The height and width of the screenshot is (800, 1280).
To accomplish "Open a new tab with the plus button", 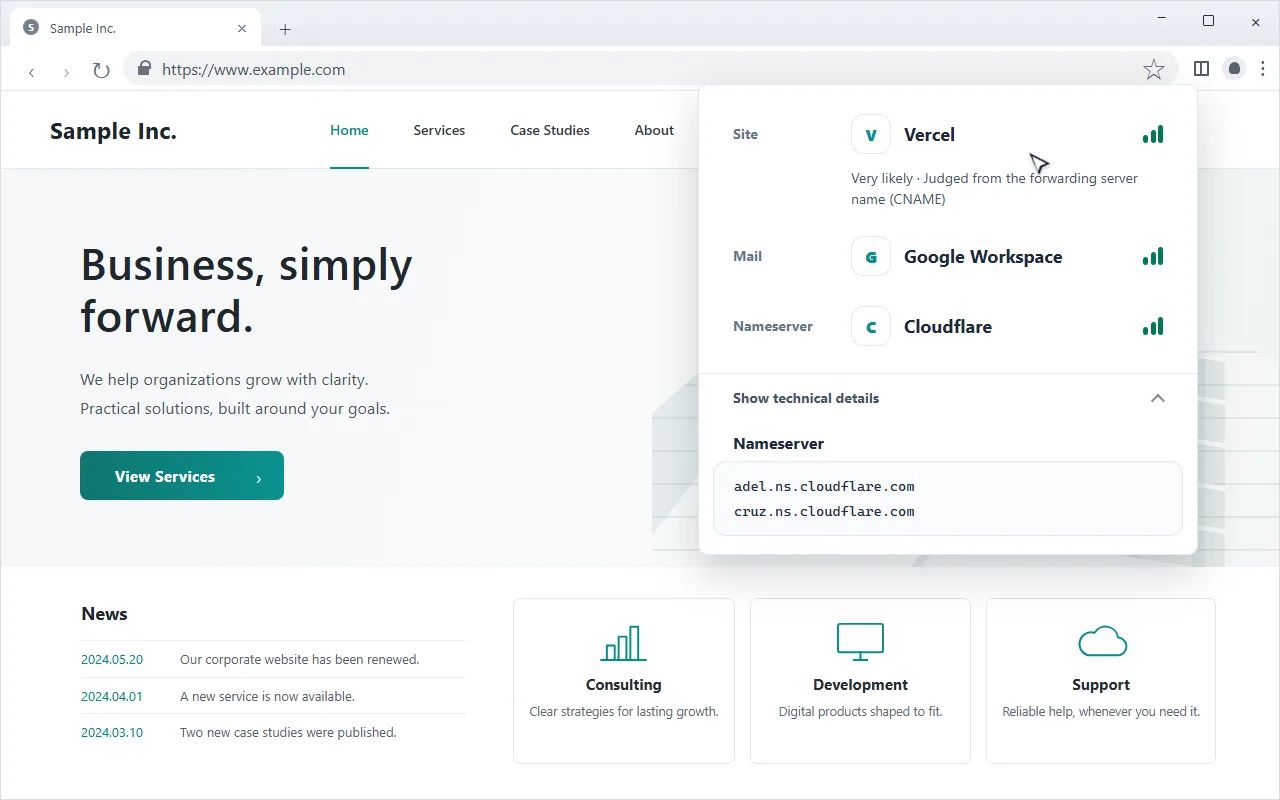I will [x=285, y=29].
